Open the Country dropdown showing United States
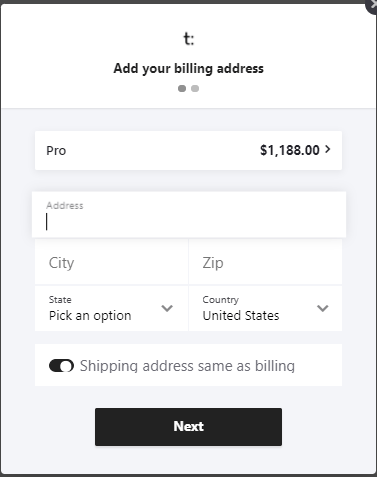The image size is (377, 477). [x=265, y=308]
